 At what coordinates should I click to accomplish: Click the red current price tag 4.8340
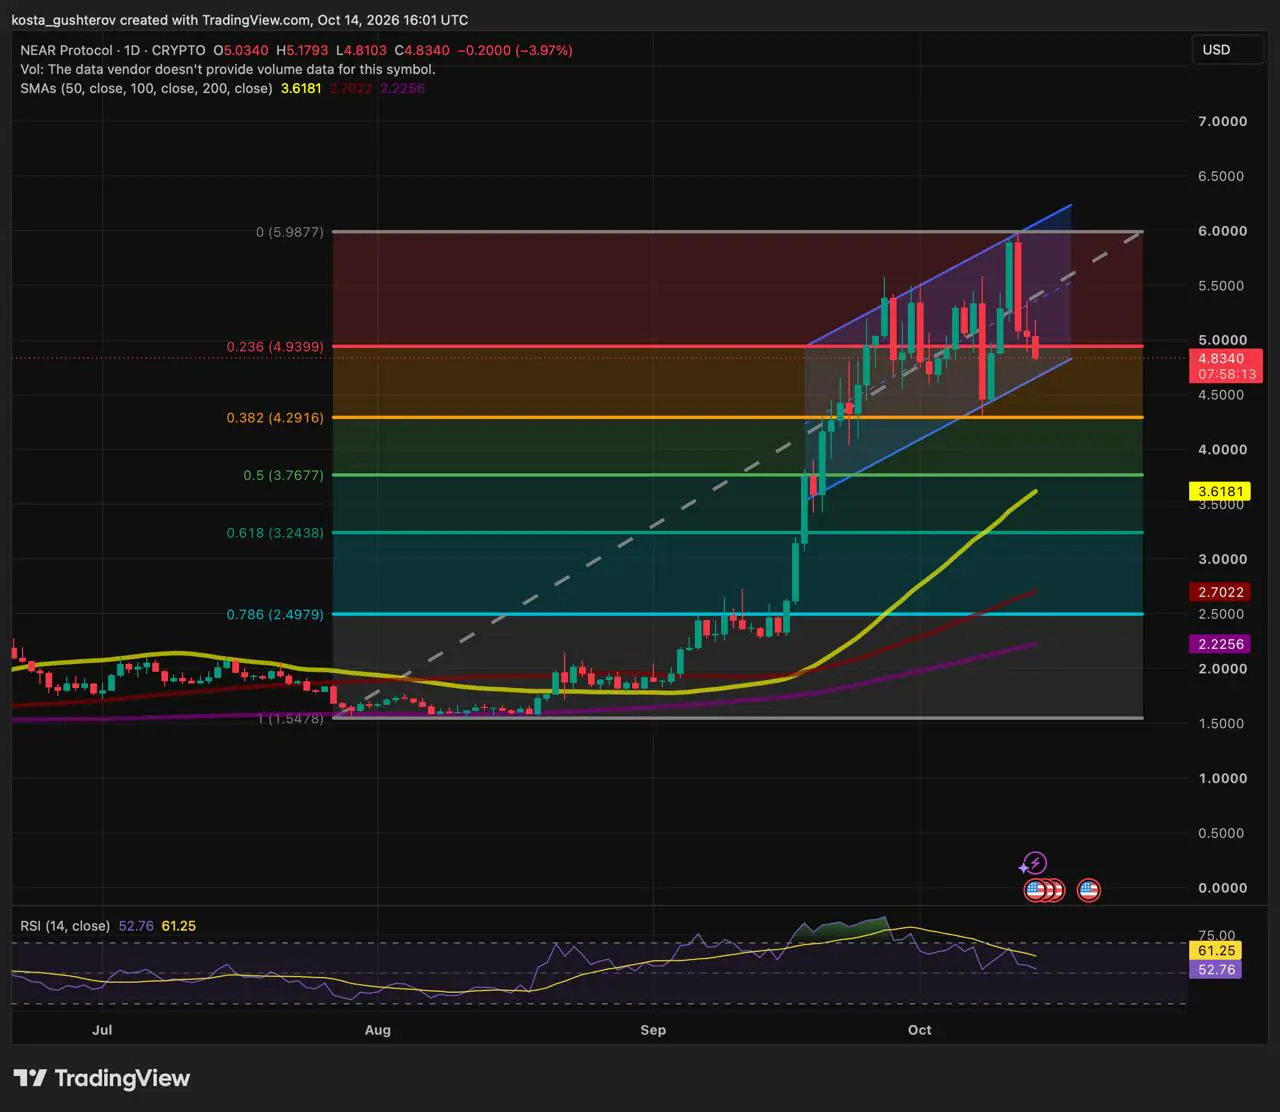pos(1226,366)
